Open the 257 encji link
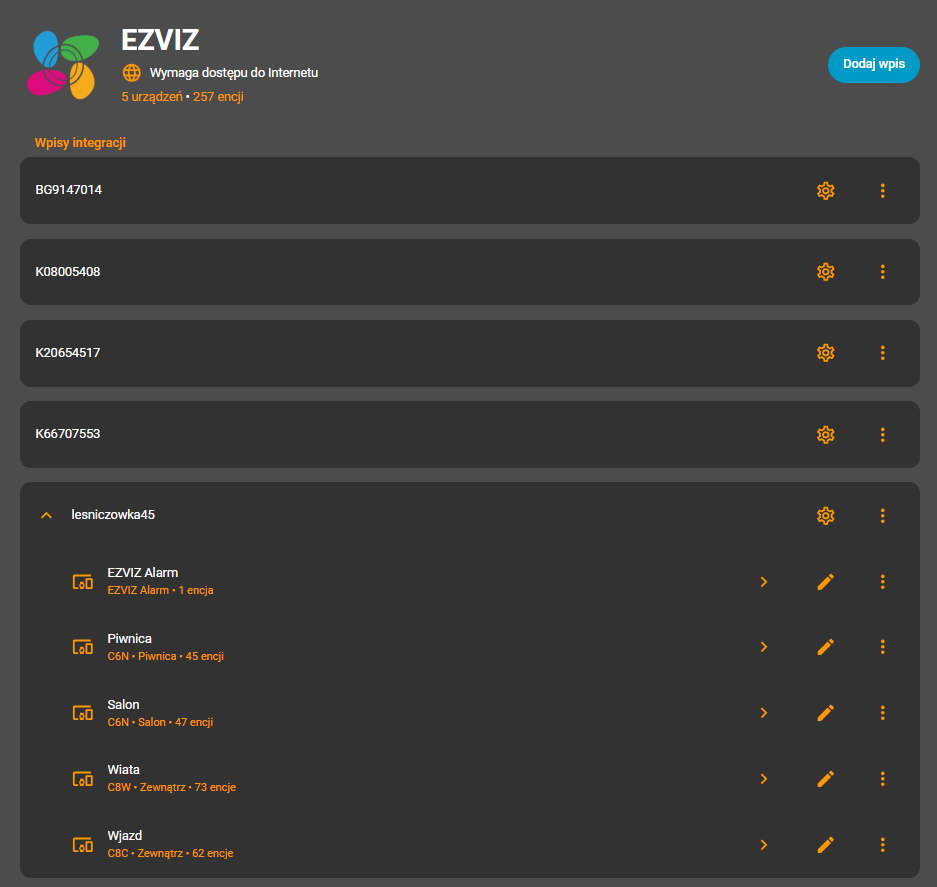The image size is (937, 887). tap(218, 97)
